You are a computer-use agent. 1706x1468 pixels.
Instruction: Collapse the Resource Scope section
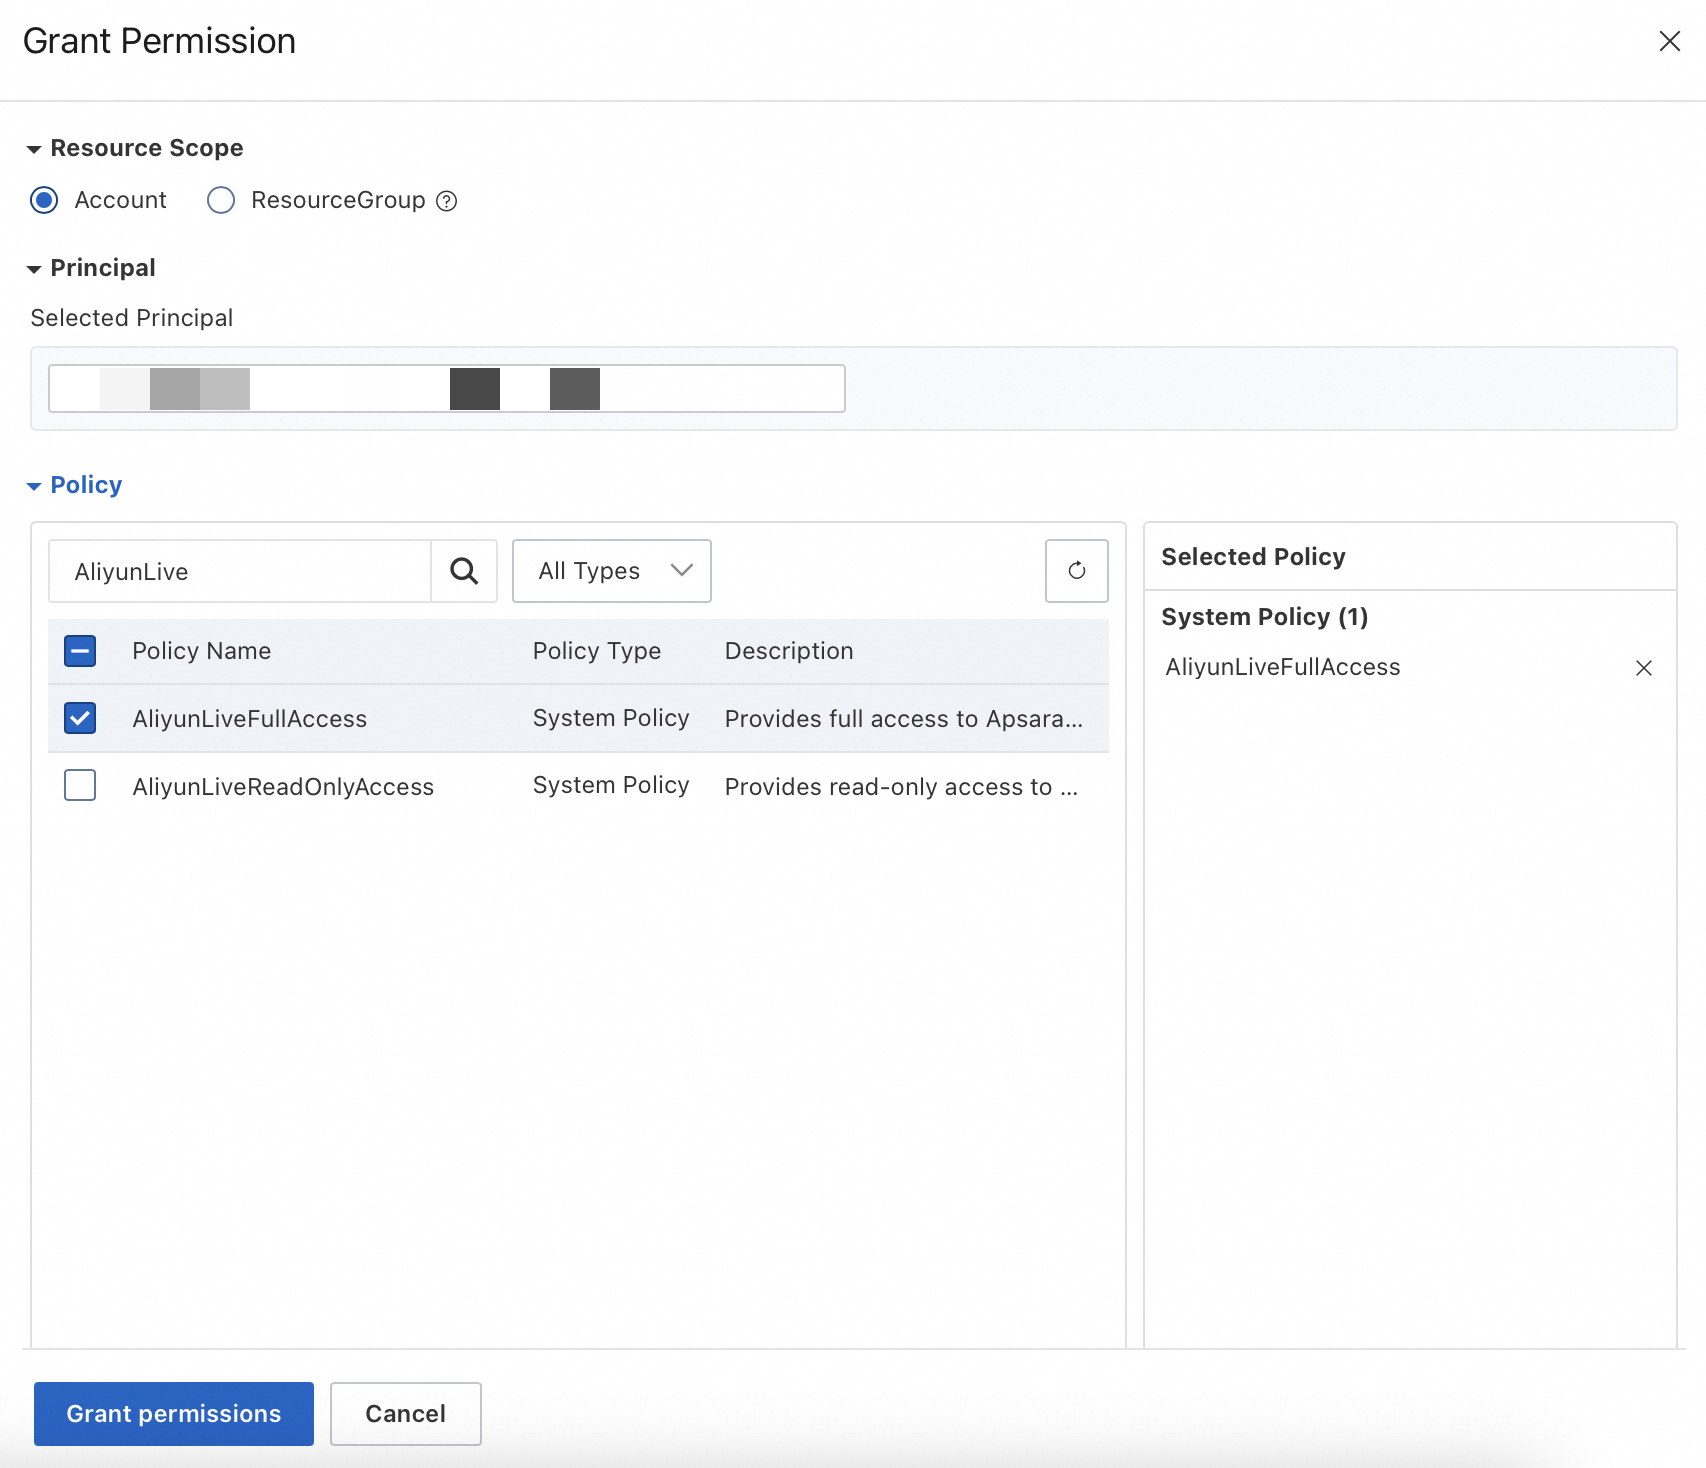[x=34, y=149]
